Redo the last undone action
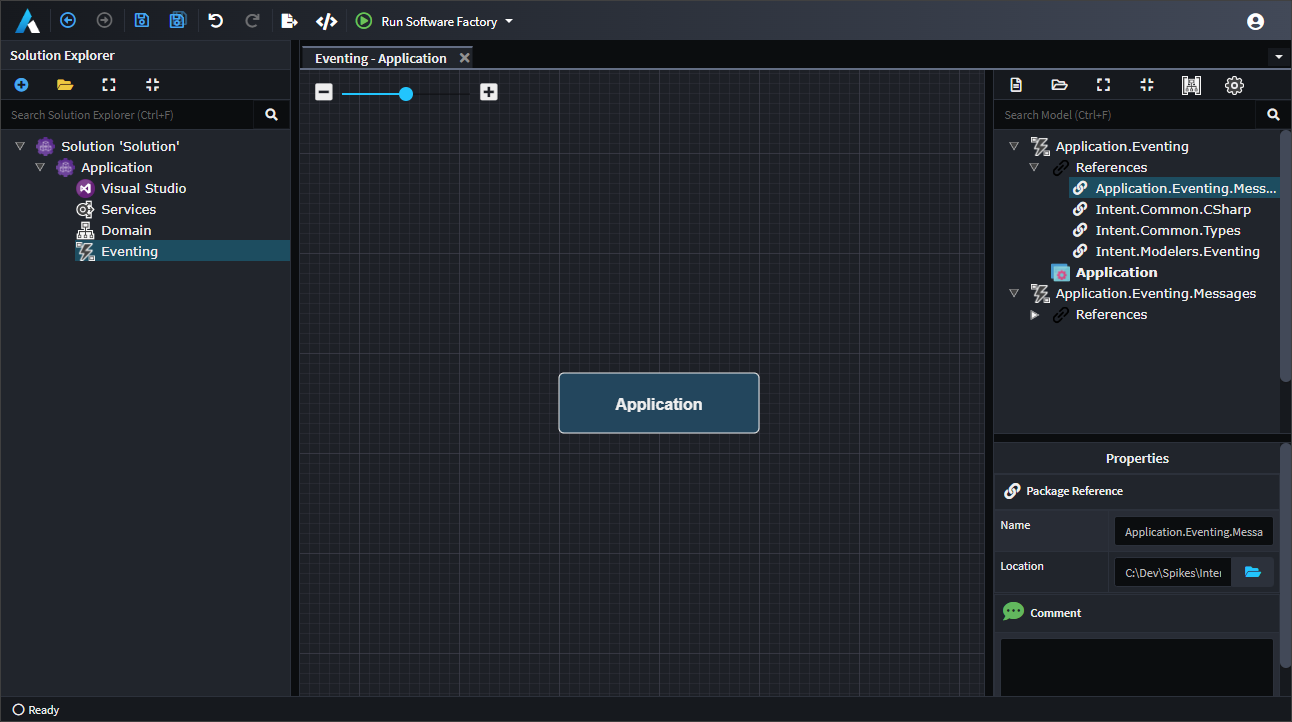This screenshot has width=1292, height=722. [252, 20]
